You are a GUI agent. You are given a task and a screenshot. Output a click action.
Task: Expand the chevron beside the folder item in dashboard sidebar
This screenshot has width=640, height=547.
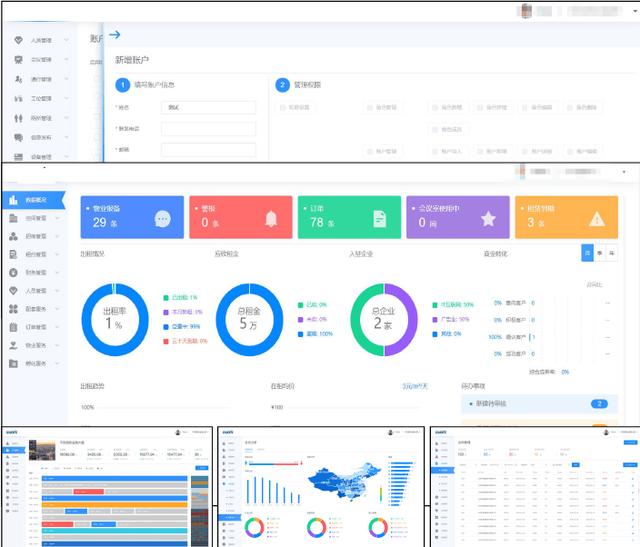[x=57, y=363]
